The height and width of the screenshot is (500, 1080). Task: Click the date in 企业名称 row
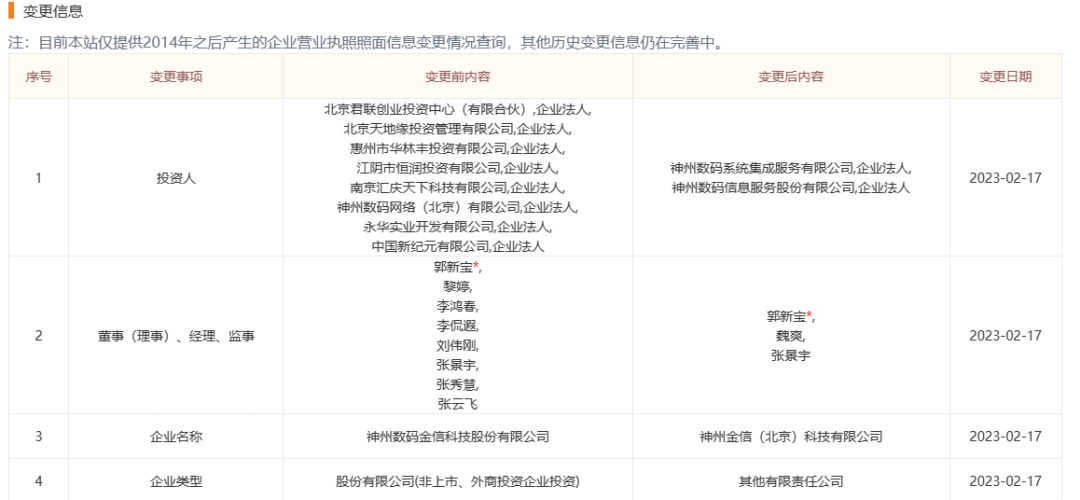pos(1006,437)
